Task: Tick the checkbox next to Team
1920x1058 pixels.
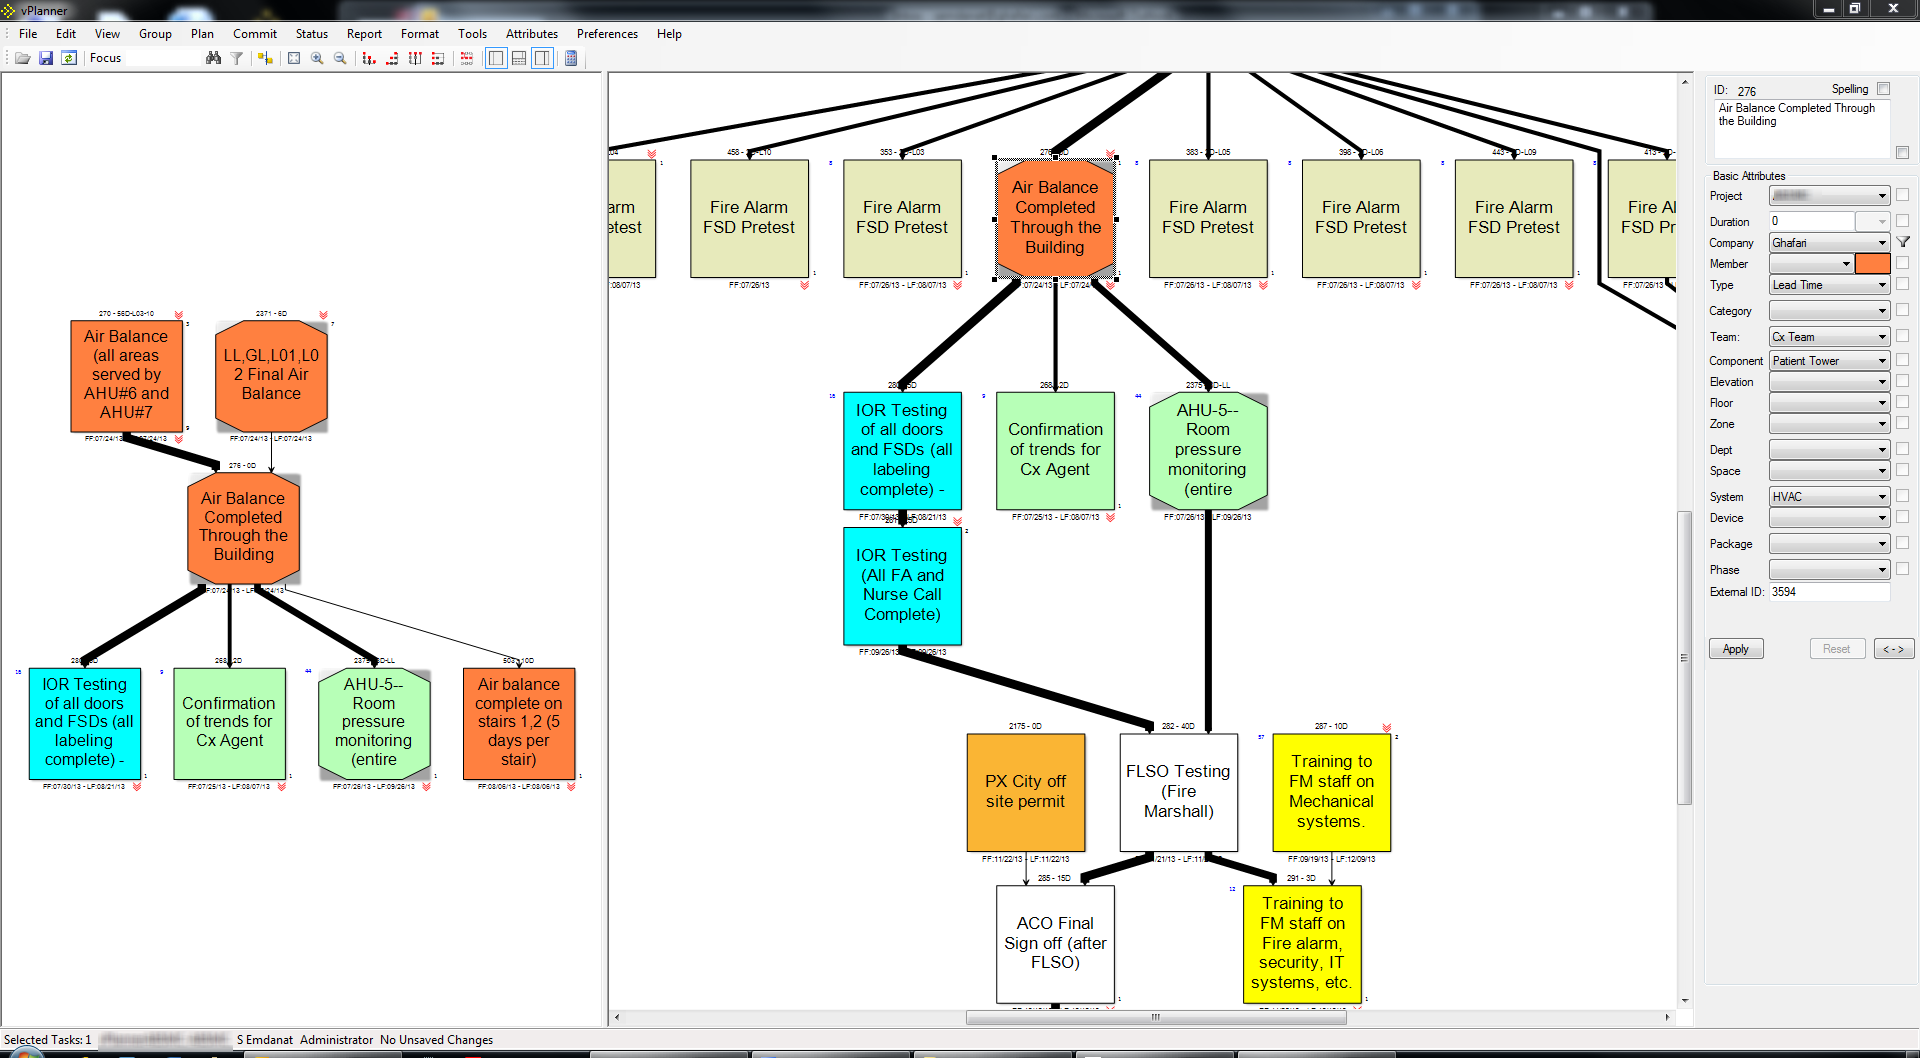Action: pyautogui.click(x=1903, y=336)
